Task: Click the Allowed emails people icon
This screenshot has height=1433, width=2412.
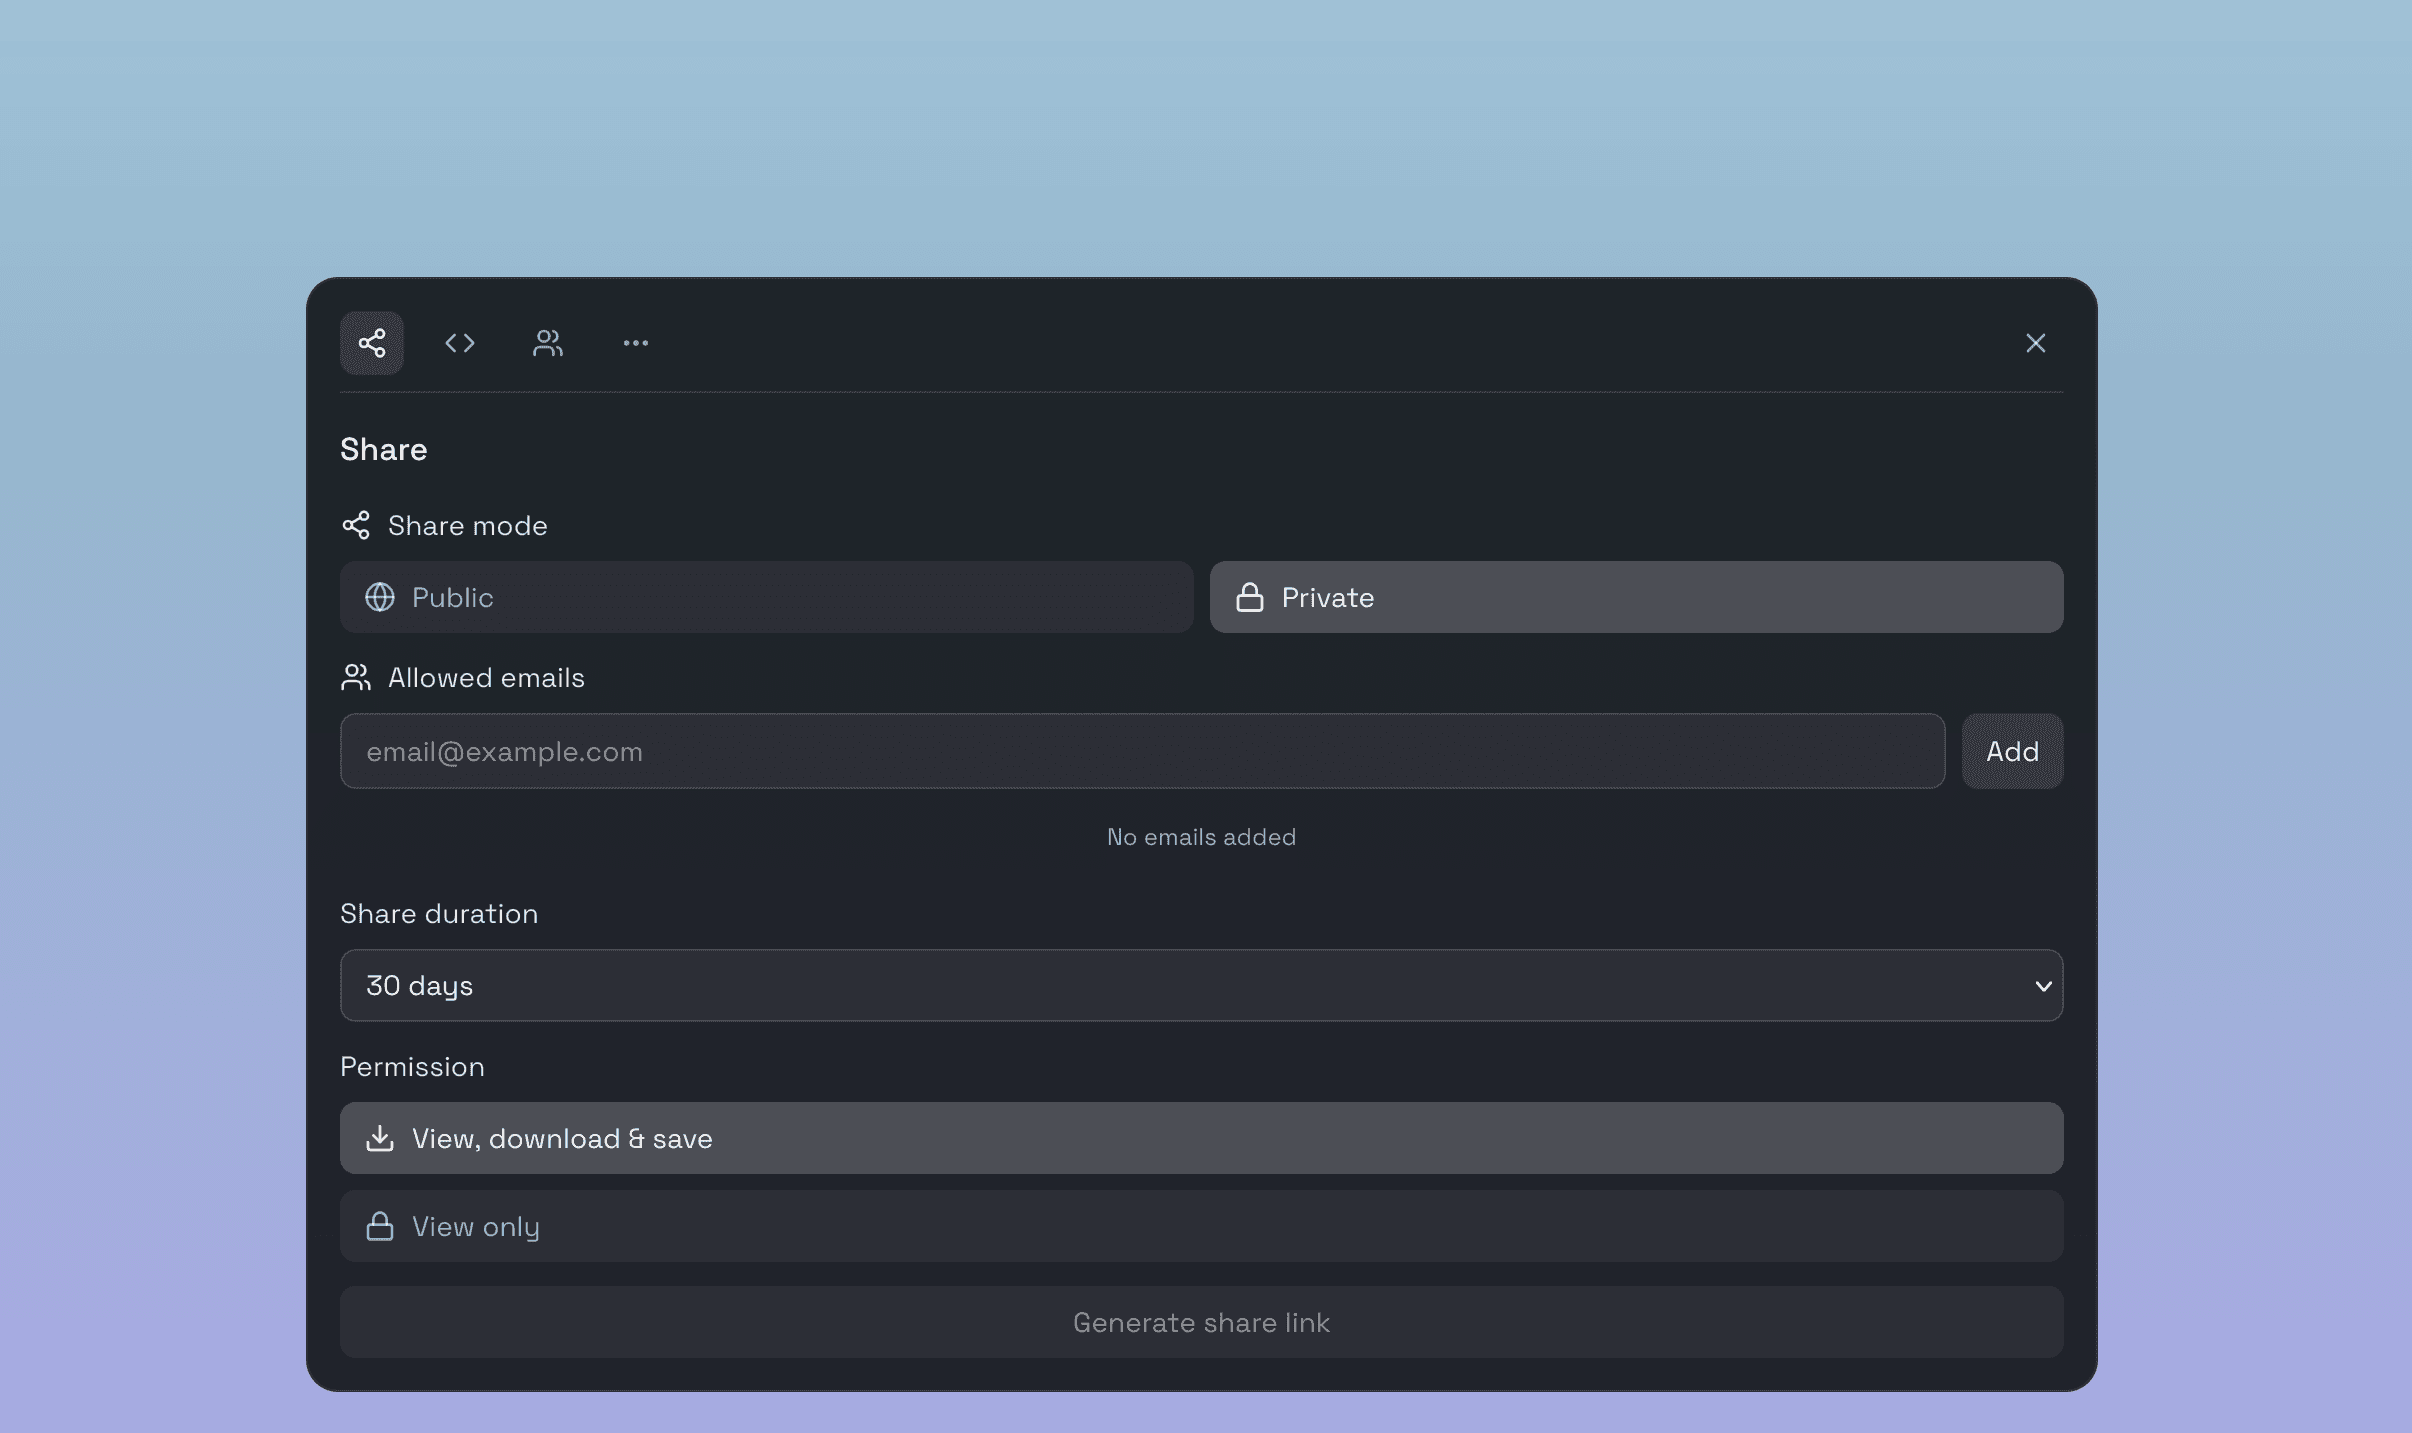Action: [356, 677]
